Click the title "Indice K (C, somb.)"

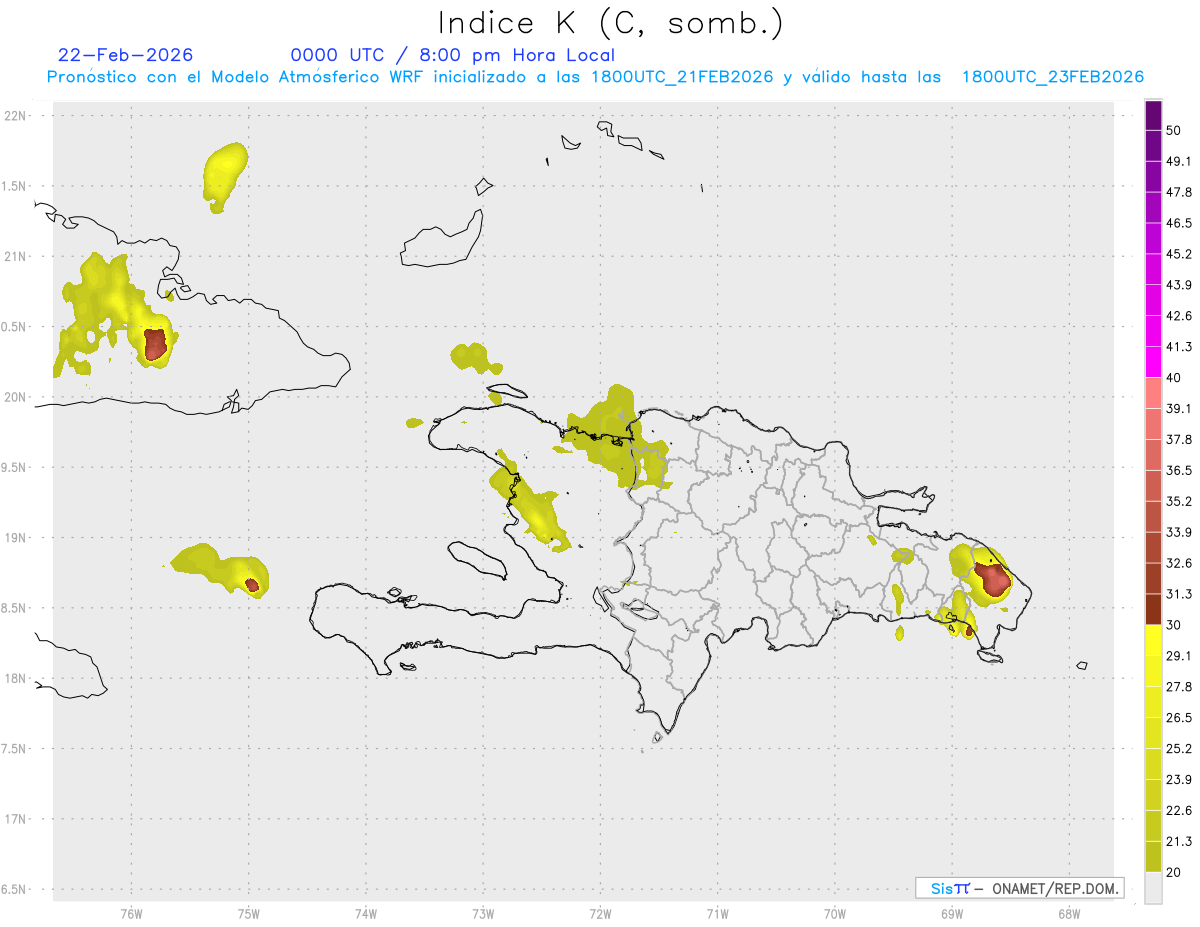pyautogui.click(x=611, y=24)
